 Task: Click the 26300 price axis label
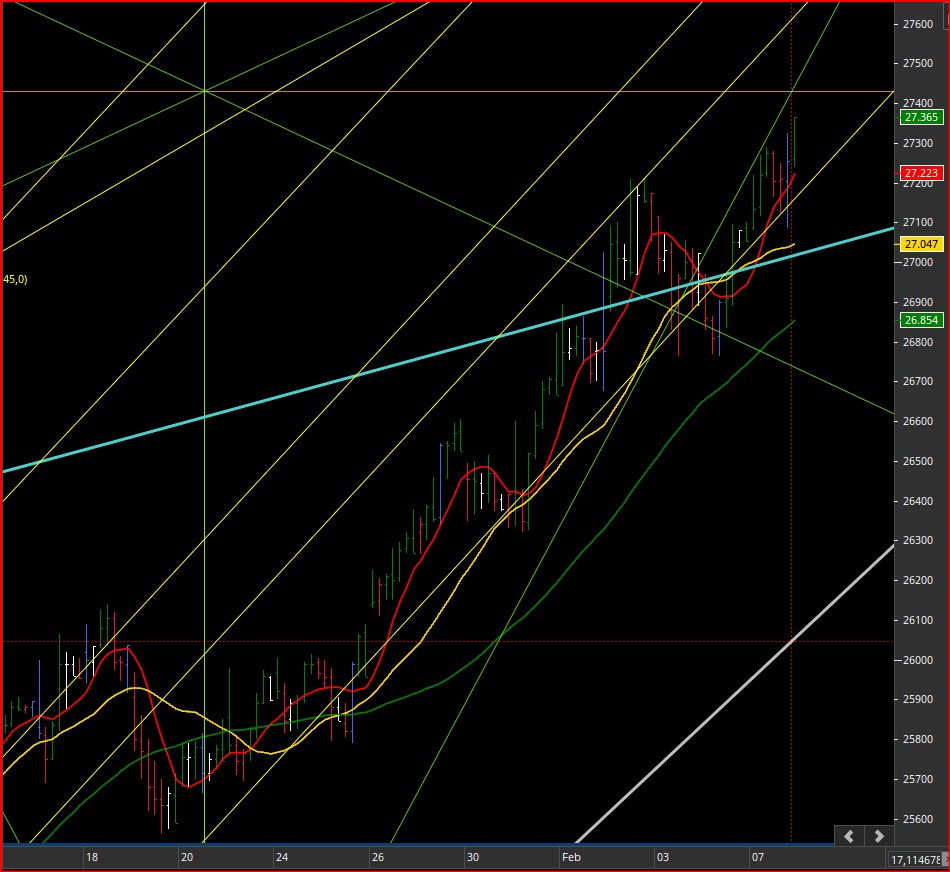tap(918, 541)
